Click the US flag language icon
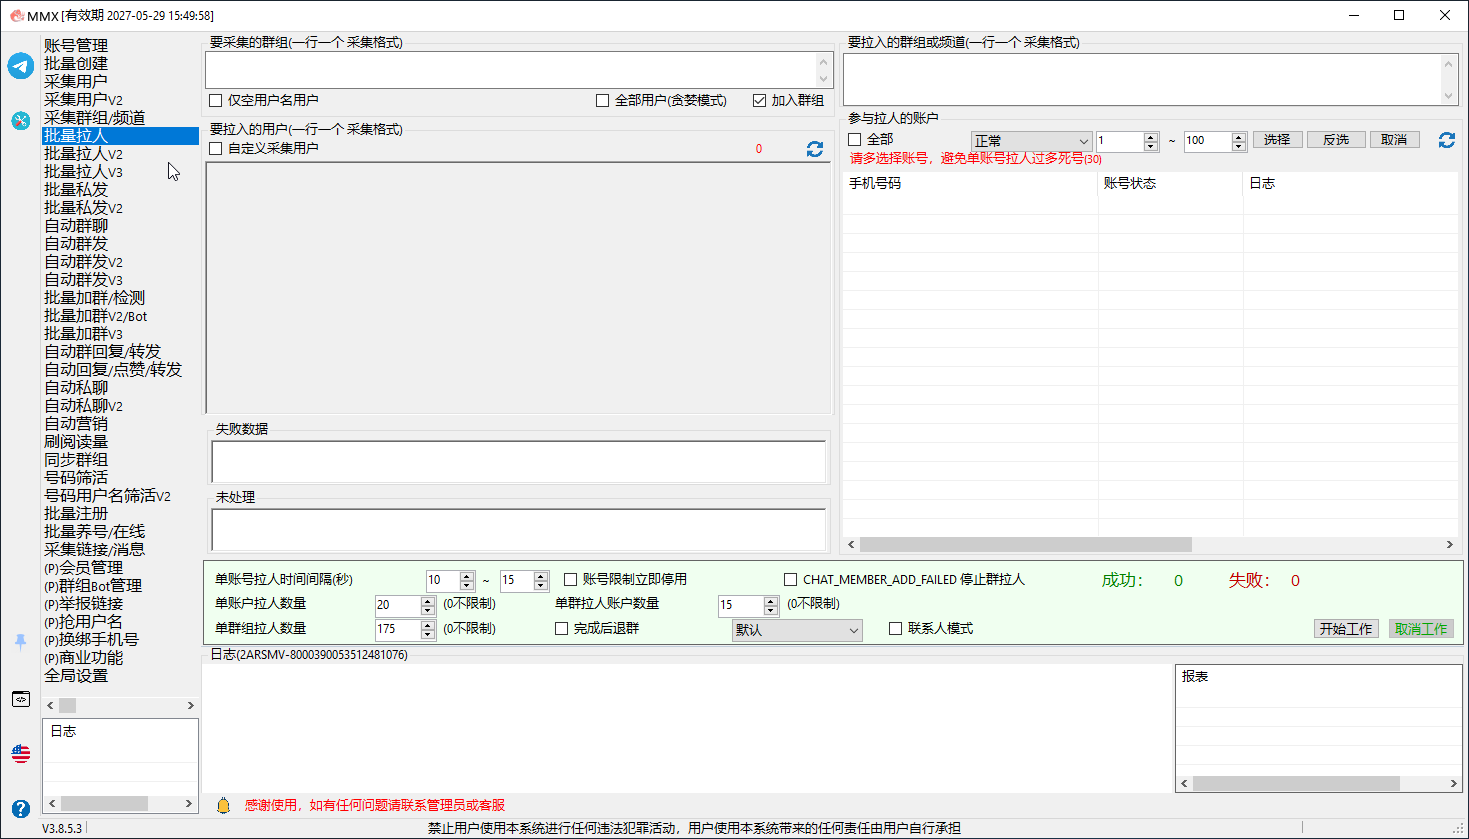 [x=21, y=753]
